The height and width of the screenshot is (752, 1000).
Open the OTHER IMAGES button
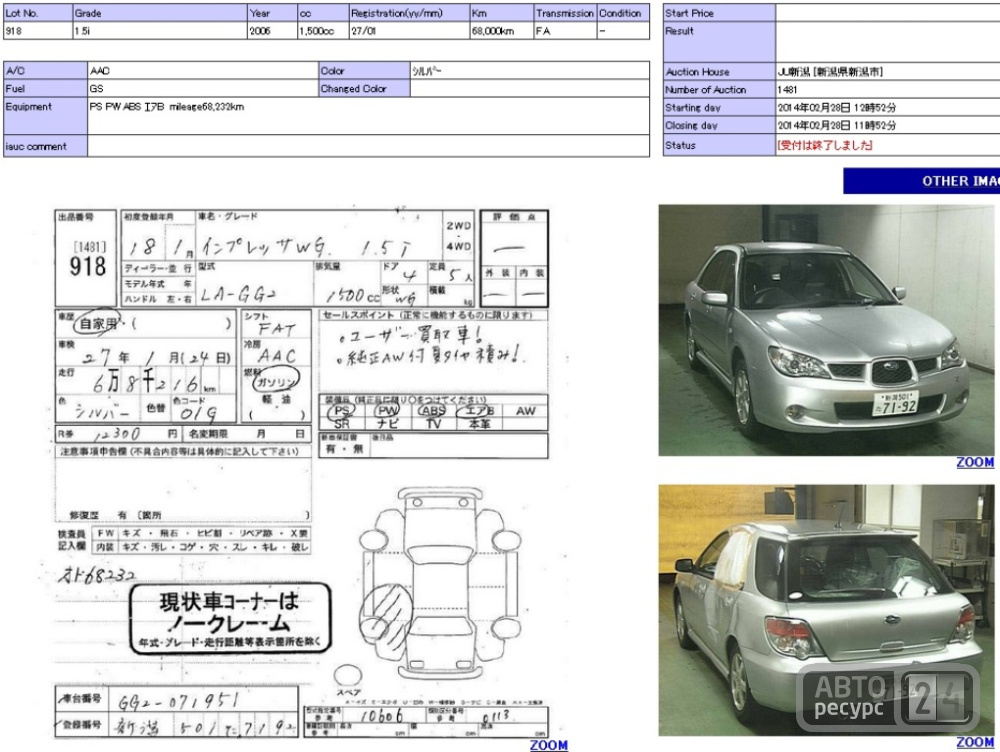pyautogui.click(x=922, y=181)
